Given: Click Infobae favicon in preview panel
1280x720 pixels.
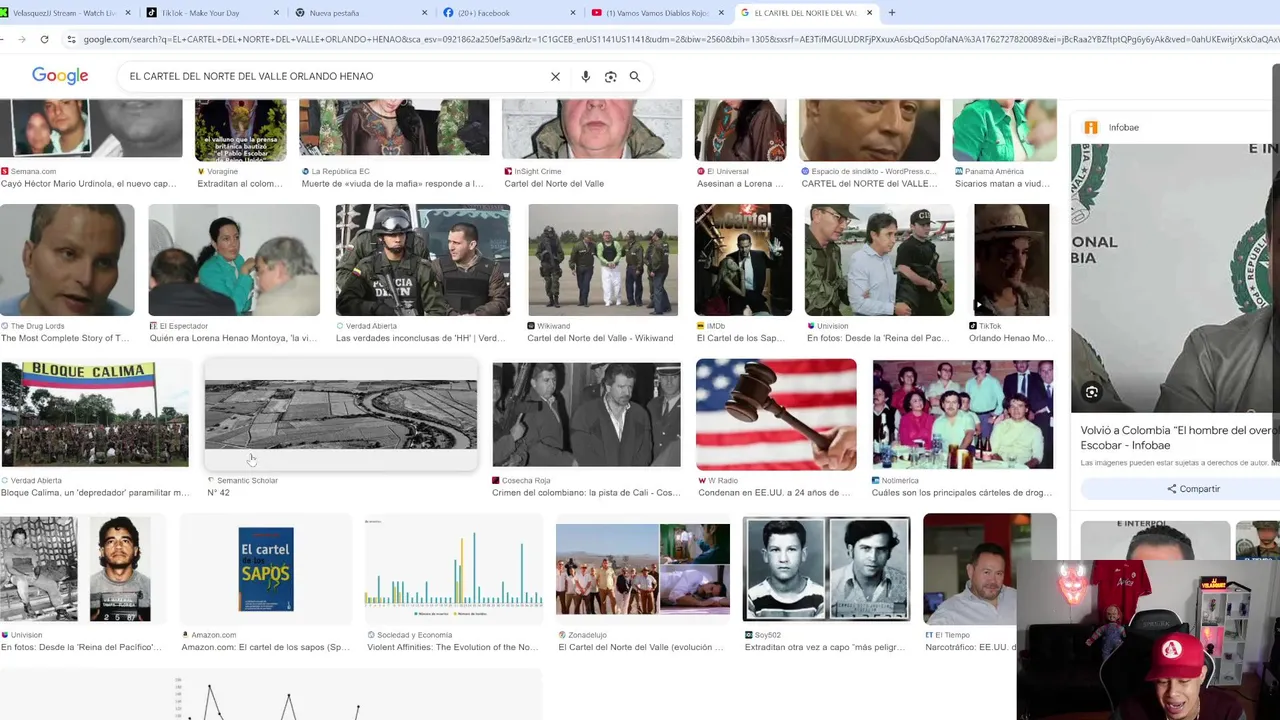Looking at the screenshot, I should [x=1091, y=127].
